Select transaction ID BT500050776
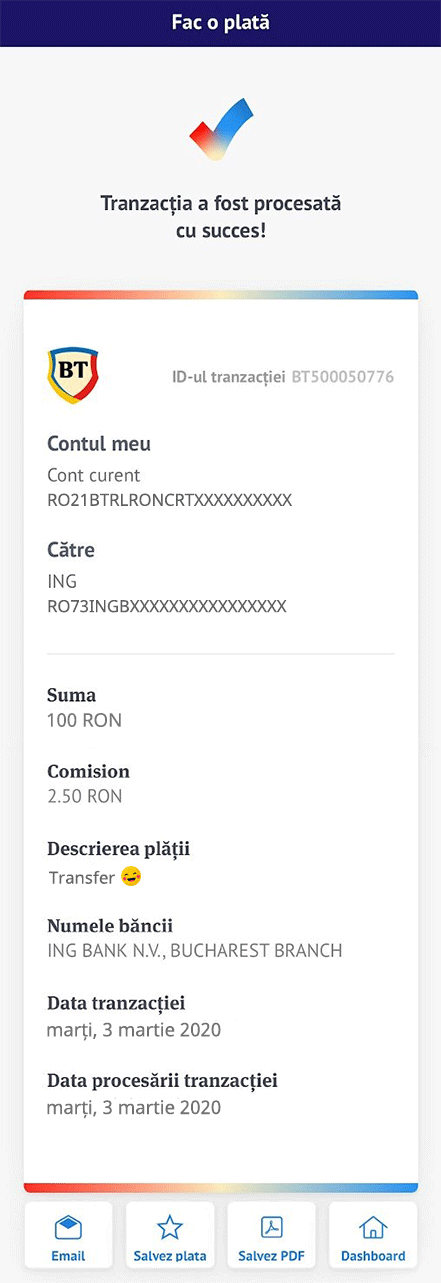 342,377
